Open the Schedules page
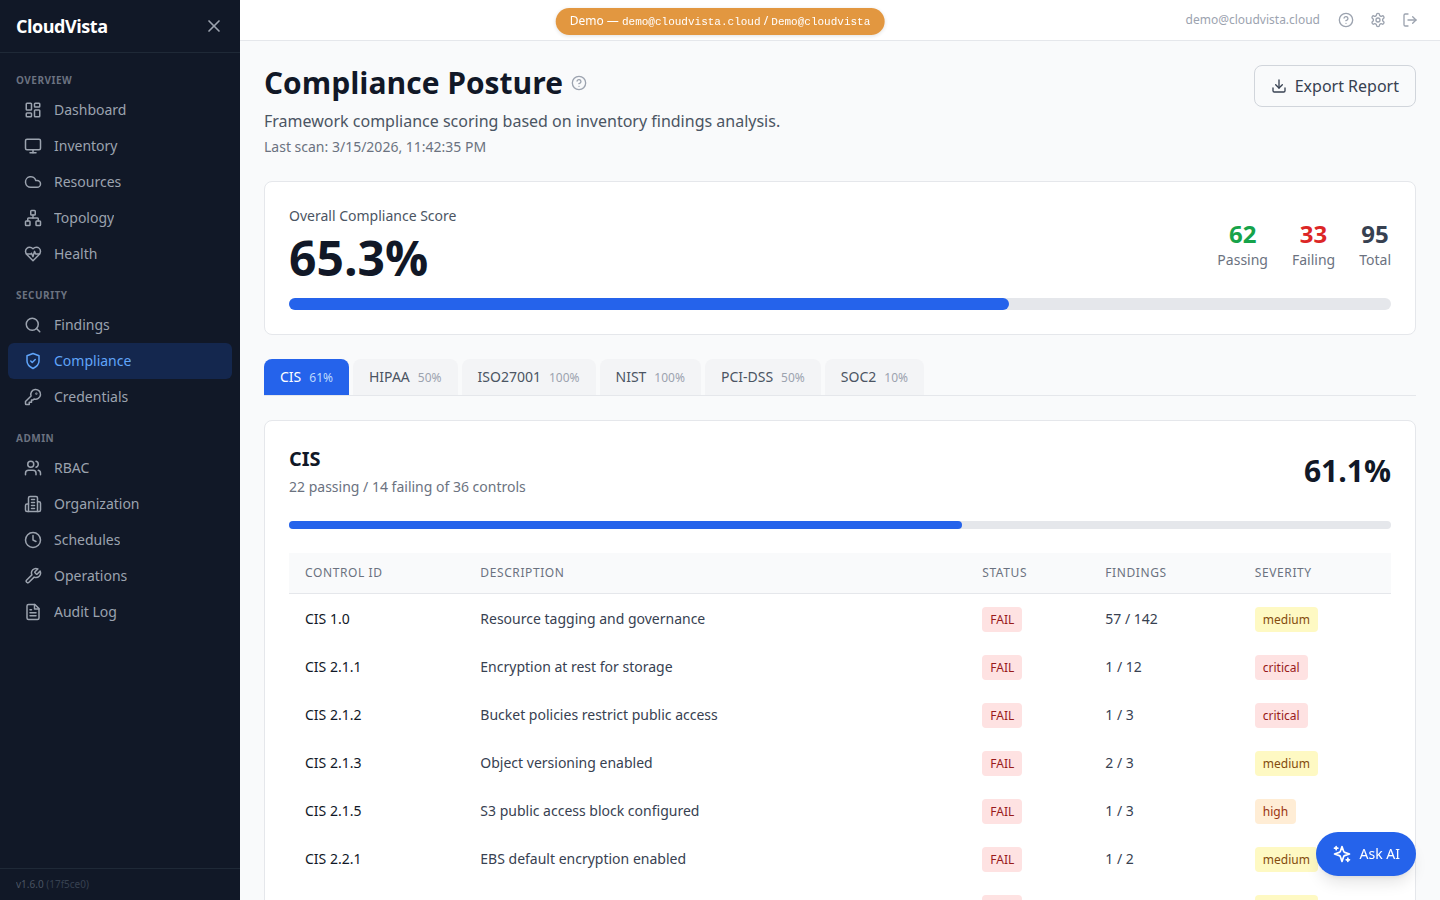1440x900 pixels. (x=85, y=539)
